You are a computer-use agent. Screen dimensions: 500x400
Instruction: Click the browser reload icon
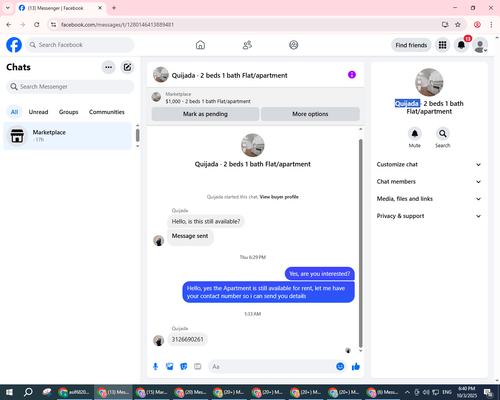click(37, 25)
